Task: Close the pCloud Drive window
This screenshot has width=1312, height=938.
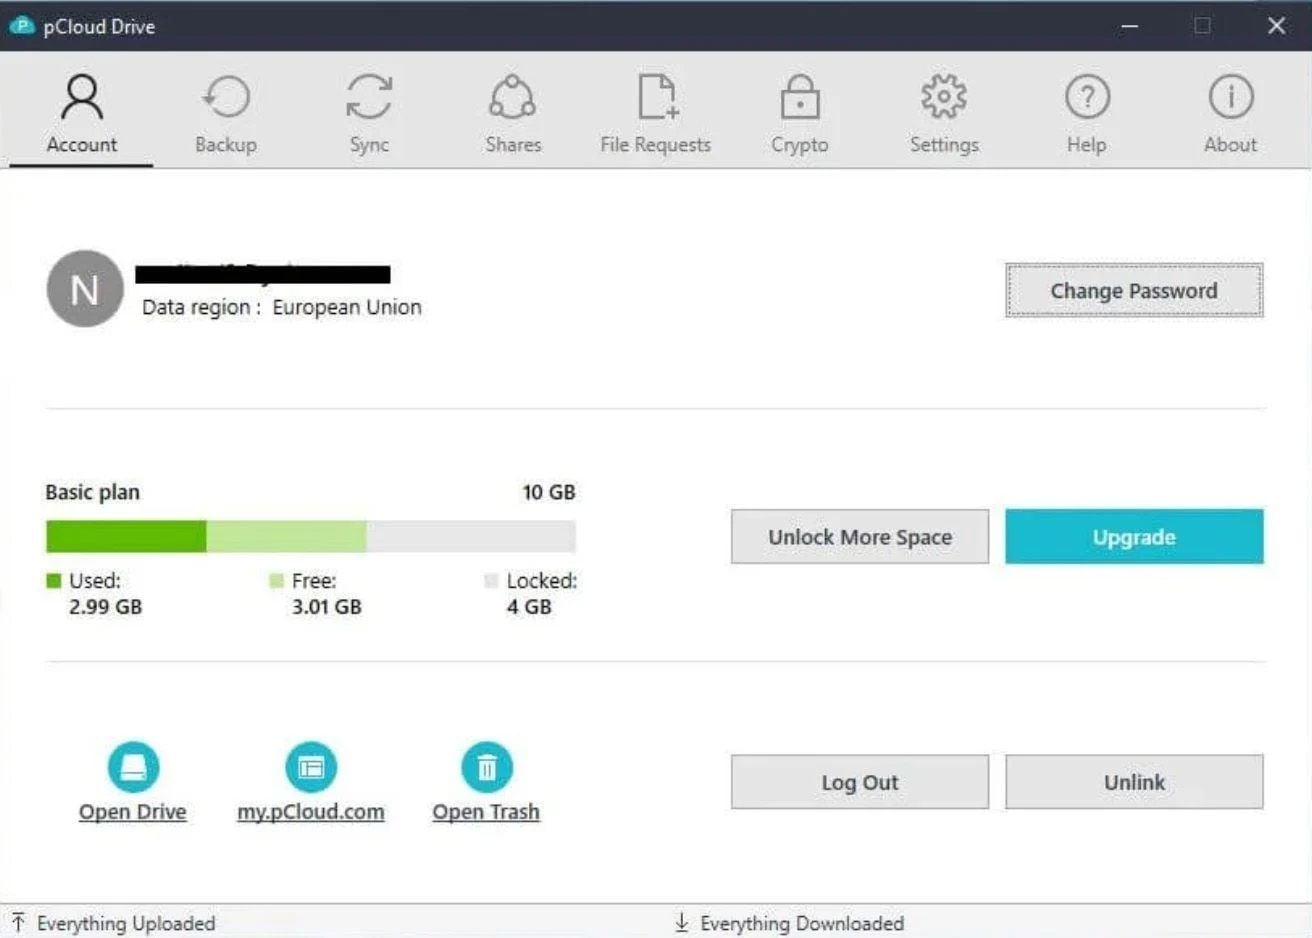Action: (1276, 26)
